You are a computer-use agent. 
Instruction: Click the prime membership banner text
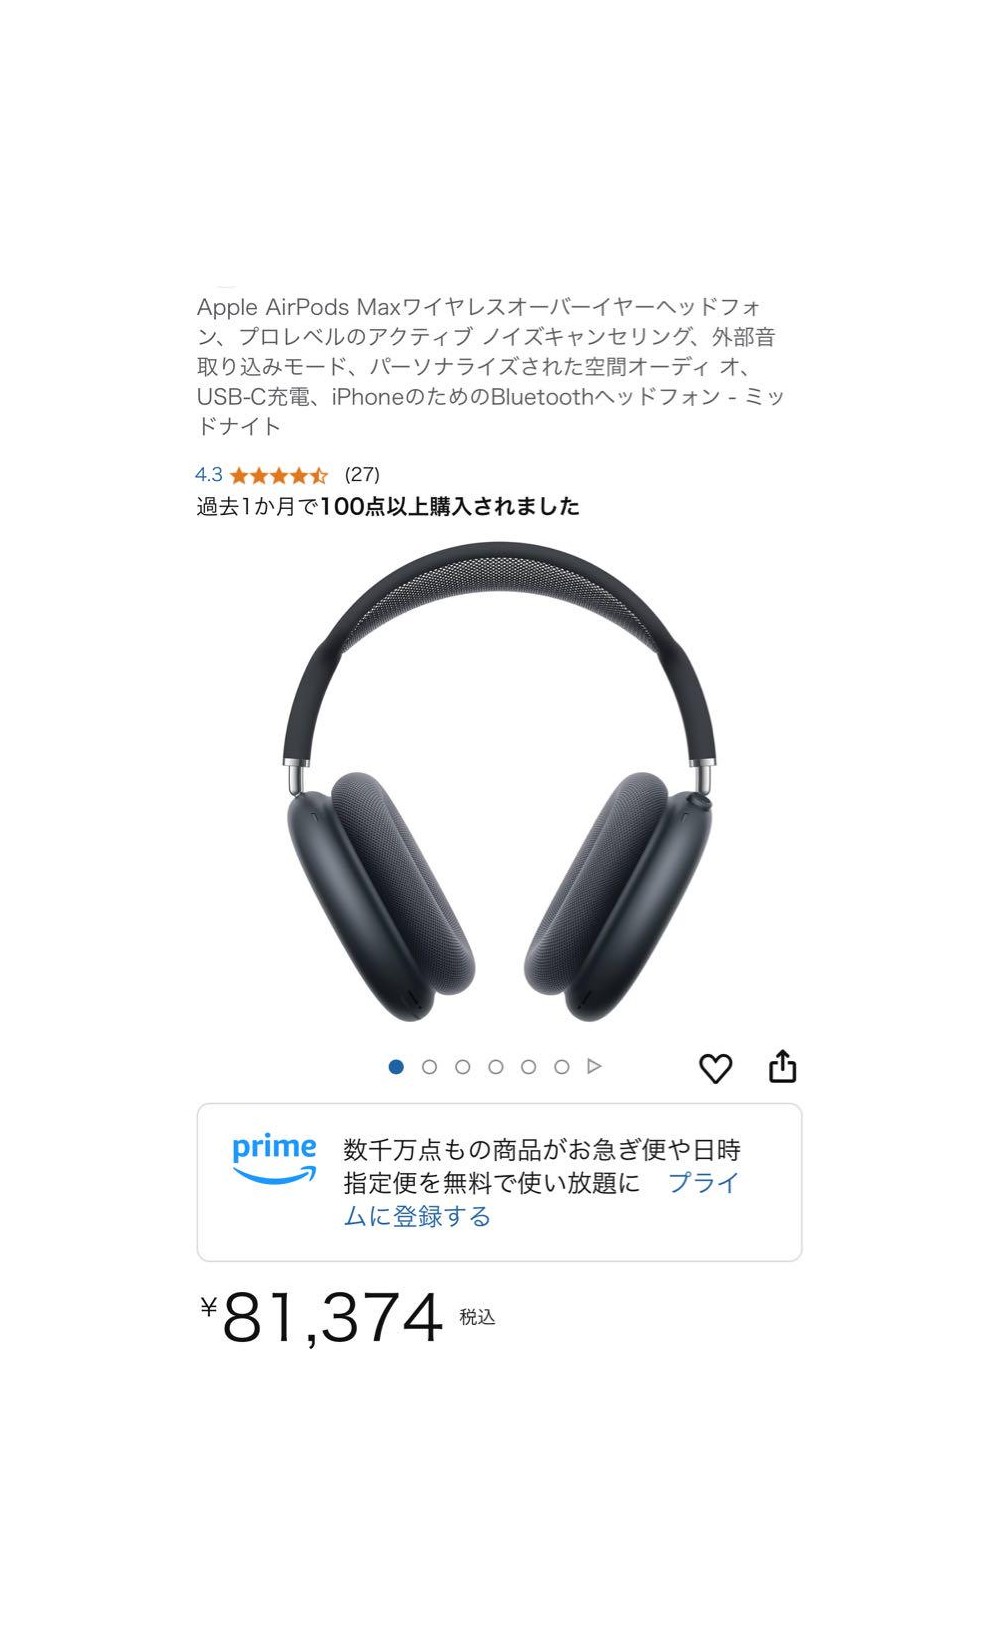[x=542, y=1183]
